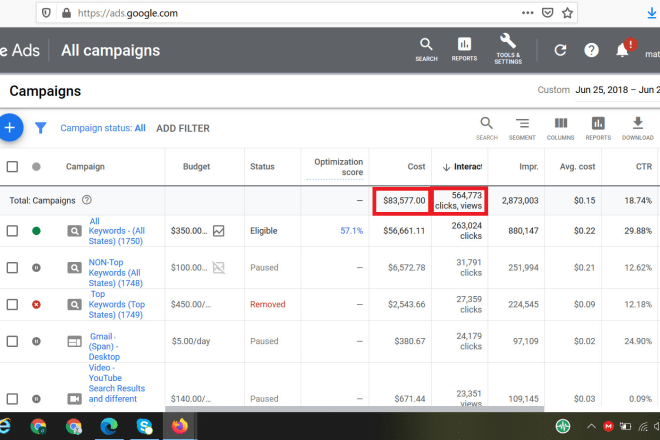Open NON-Top Keywords (All States) (1748) campaign

click(115, 272)
